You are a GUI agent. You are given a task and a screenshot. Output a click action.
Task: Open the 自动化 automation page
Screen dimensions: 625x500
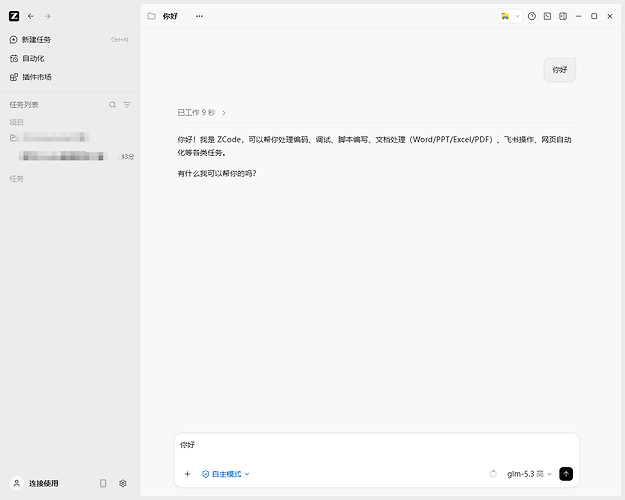tap(69, 58)
